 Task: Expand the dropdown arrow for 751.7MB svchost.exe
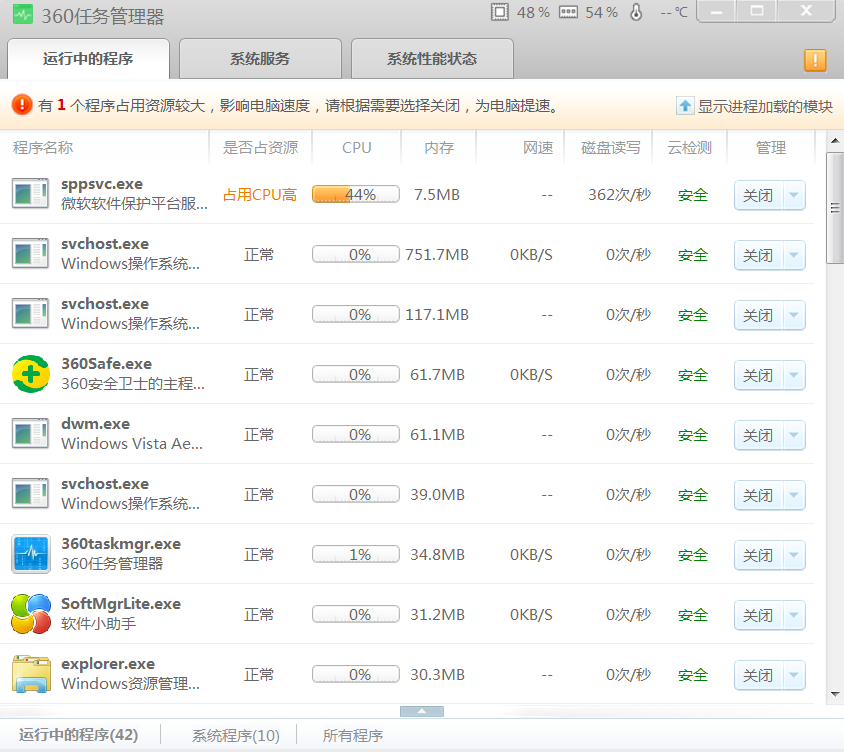point(794,255)
